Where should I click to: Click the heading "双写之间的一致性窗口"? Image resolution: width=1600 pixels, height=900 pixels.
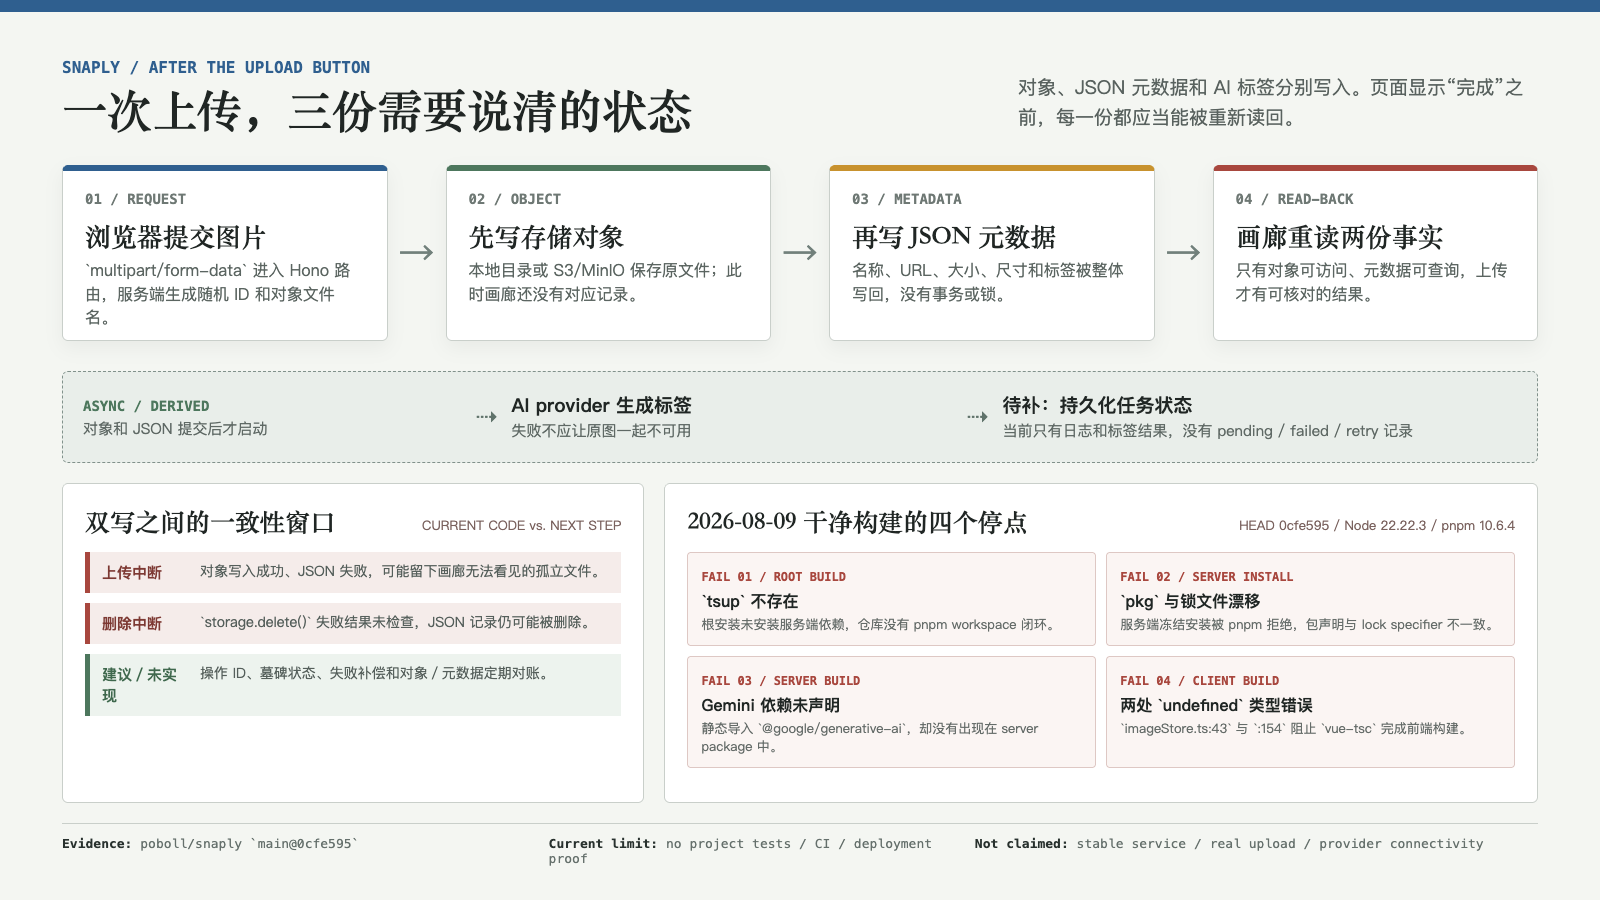point(210,522)
